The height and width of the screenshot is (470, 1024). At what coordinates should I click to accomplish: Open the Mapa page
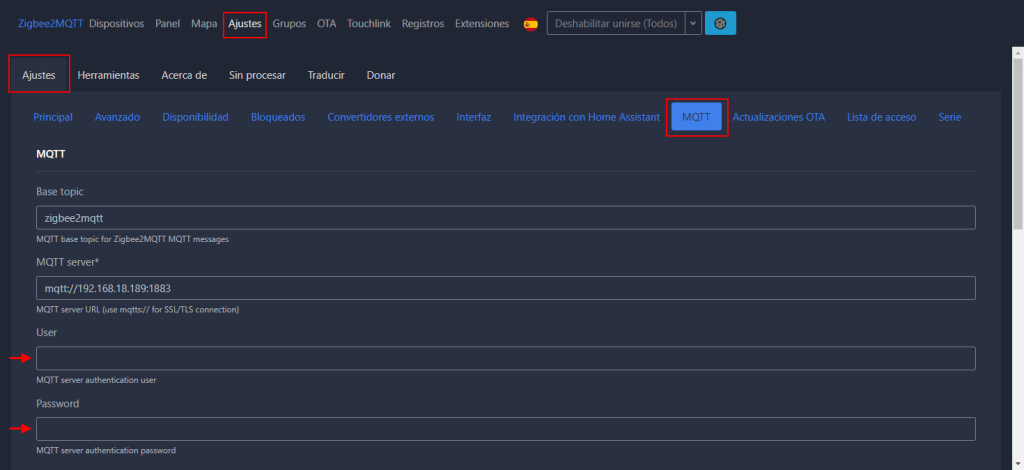coord(204,23)
